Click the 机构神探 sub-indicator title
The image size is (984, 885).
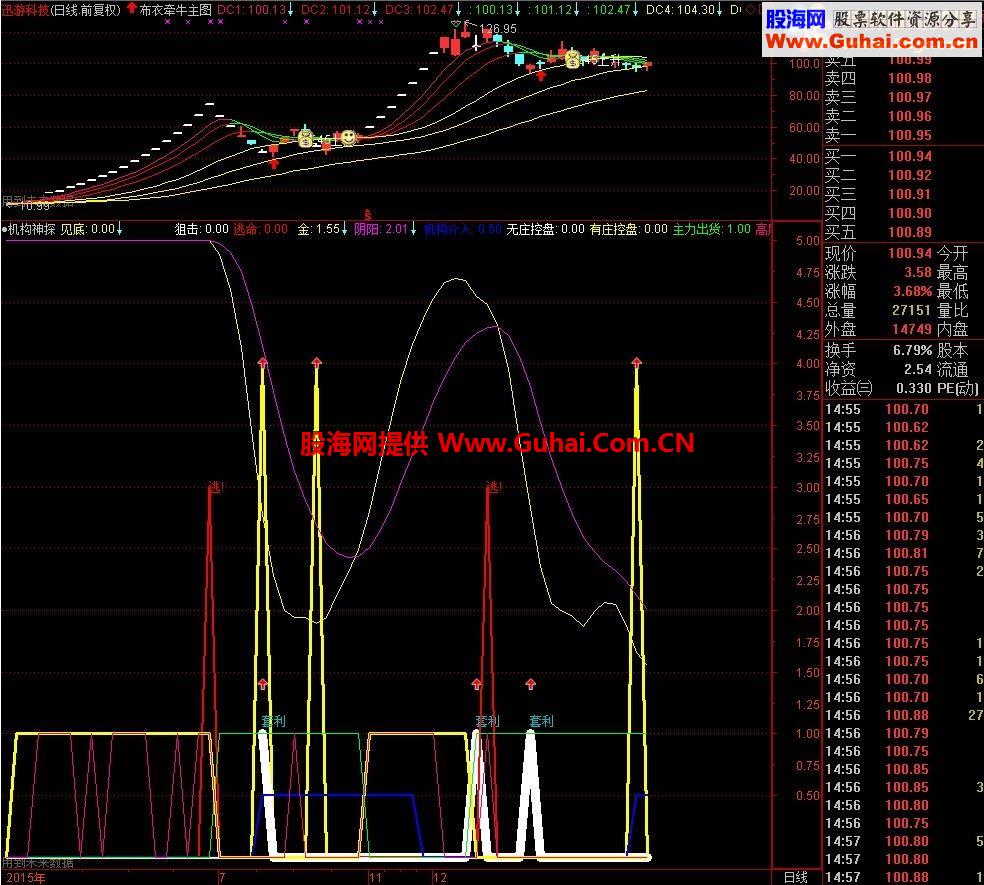click(x=32, y=229)
